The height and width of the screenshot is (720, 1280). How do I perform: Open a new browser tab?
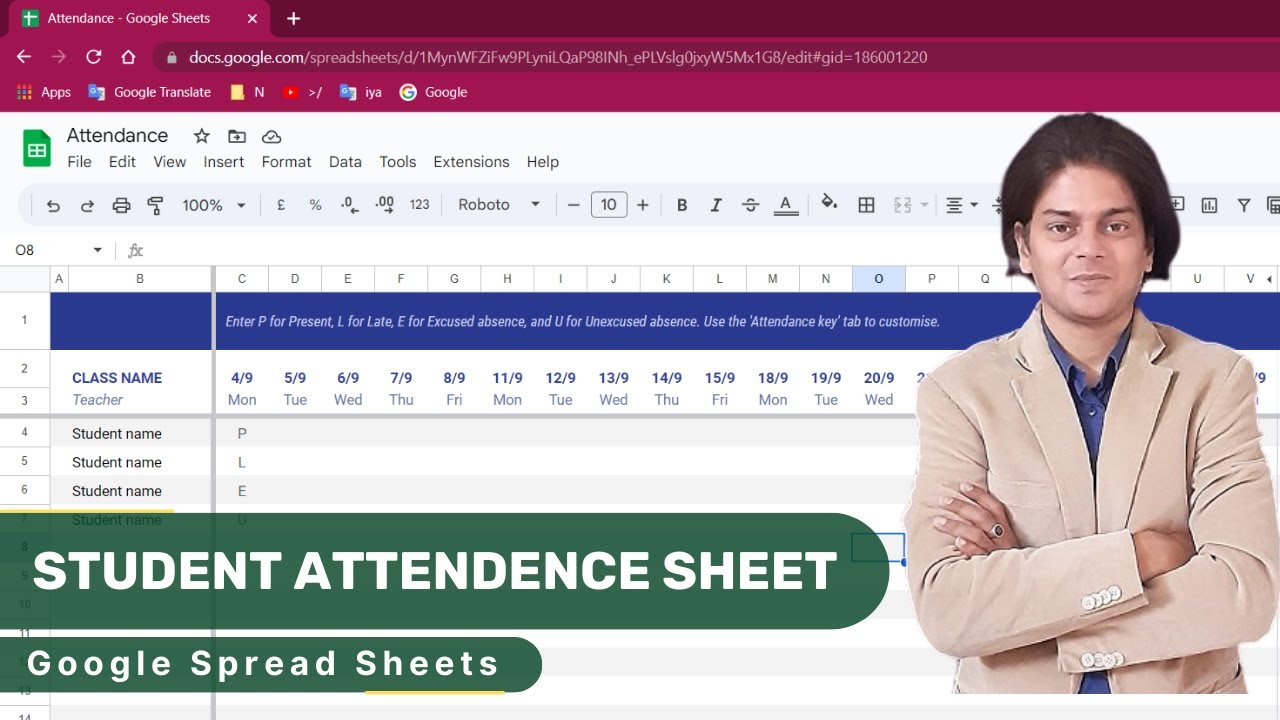coord(293,18)
